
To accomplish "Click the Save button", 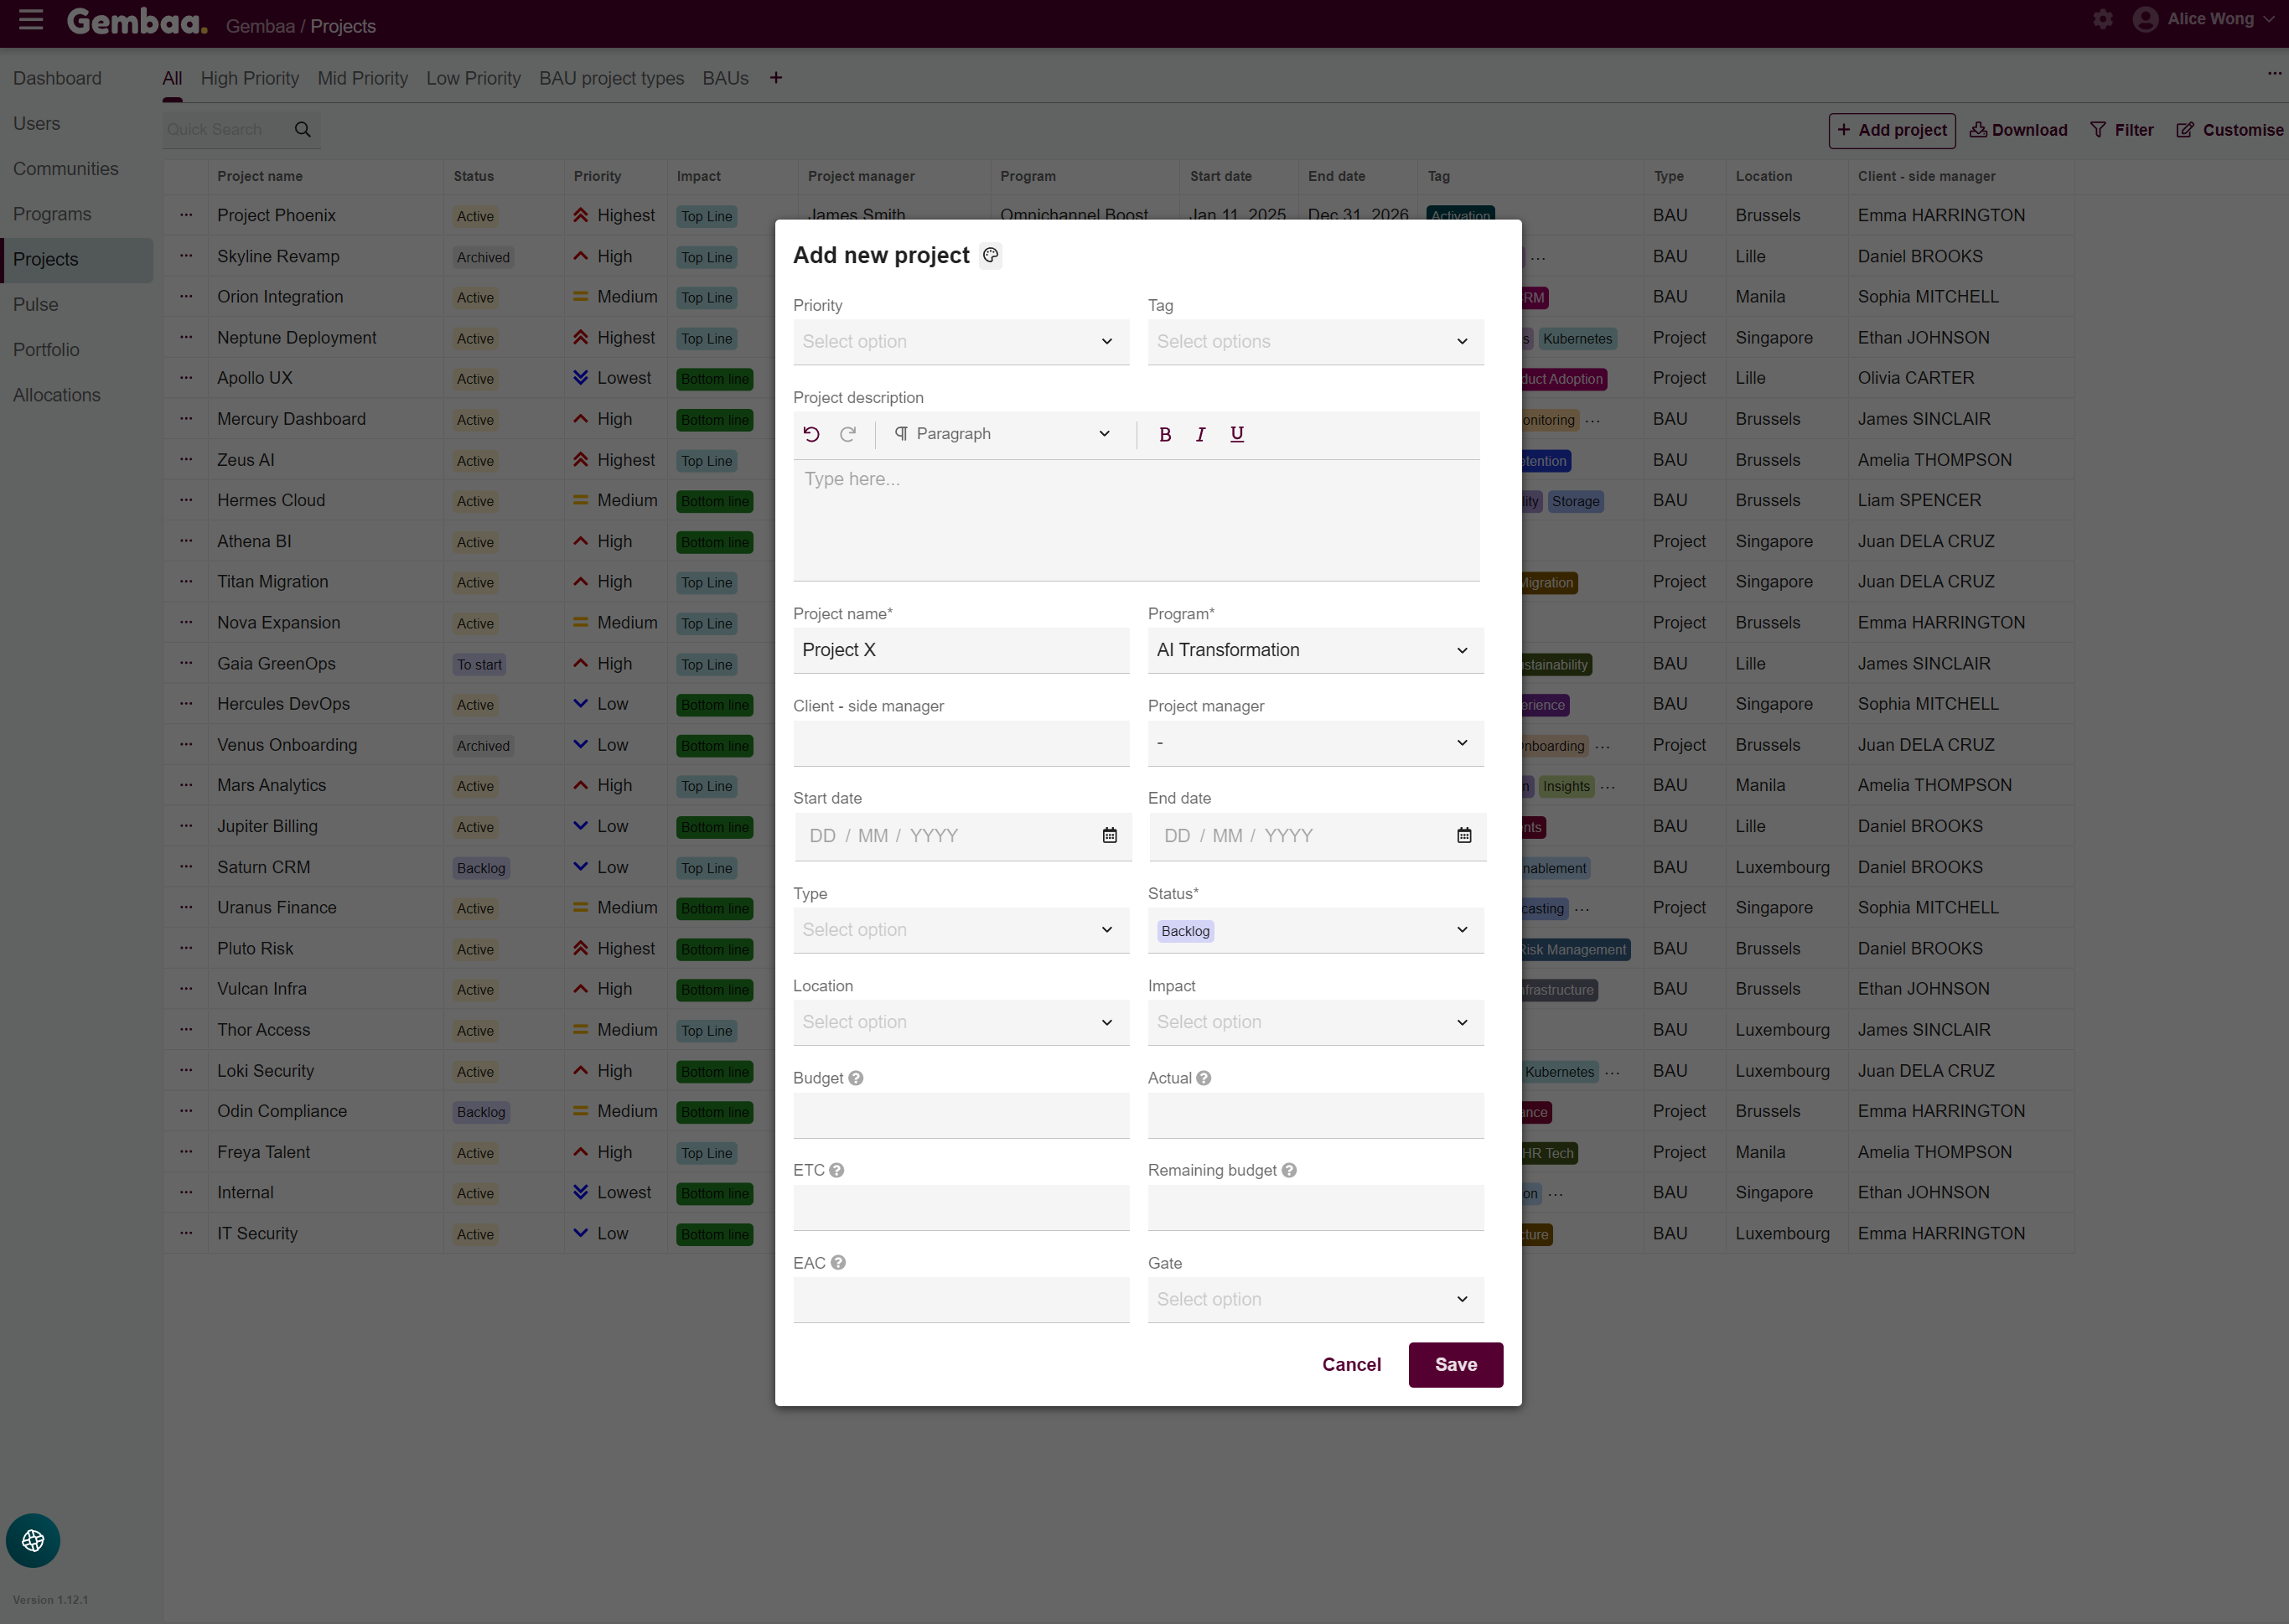I will (x=1455, y=1364).
